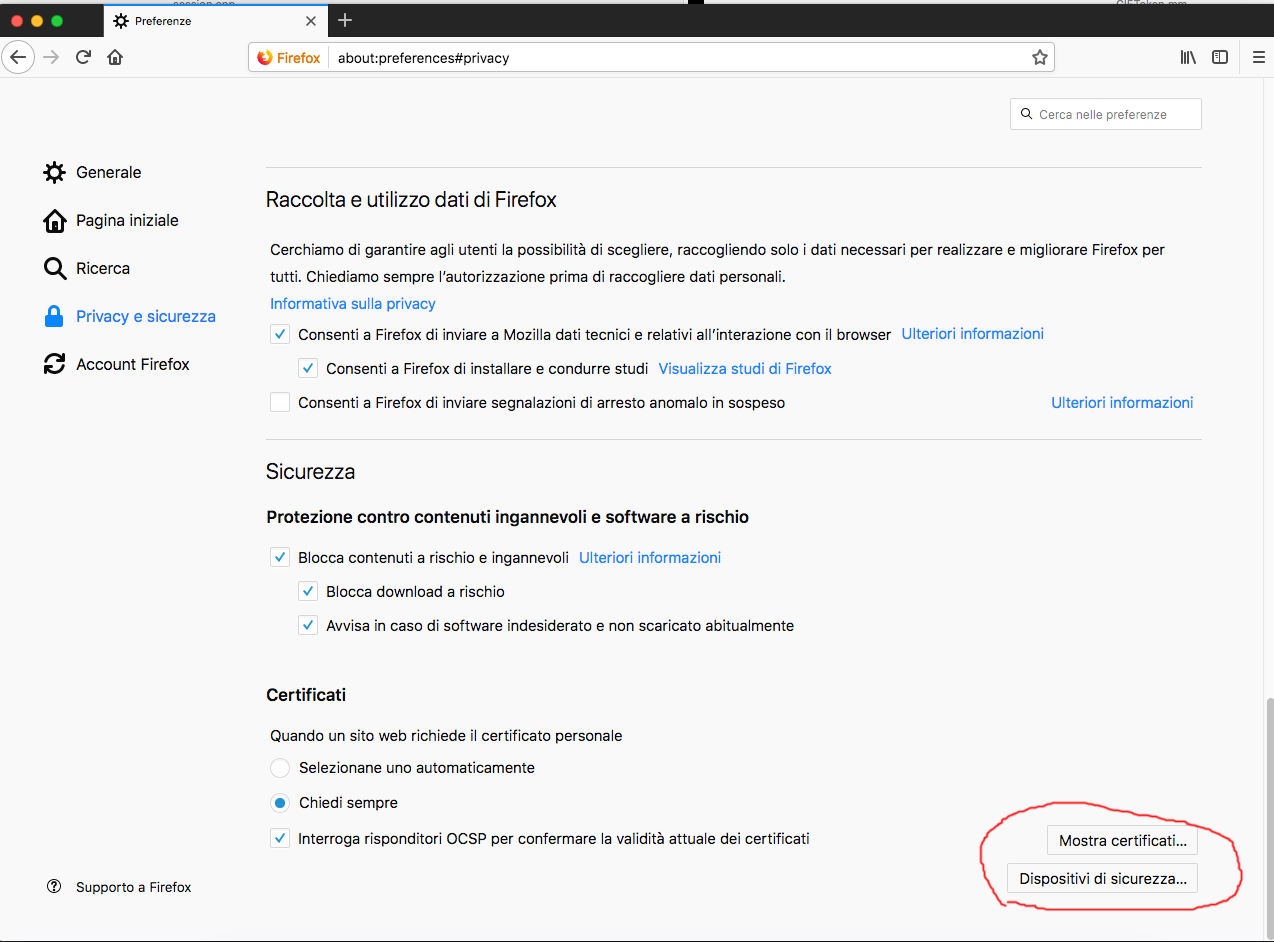
Task: Open the Library bookshelf icon
Action: pos(1188,57)
